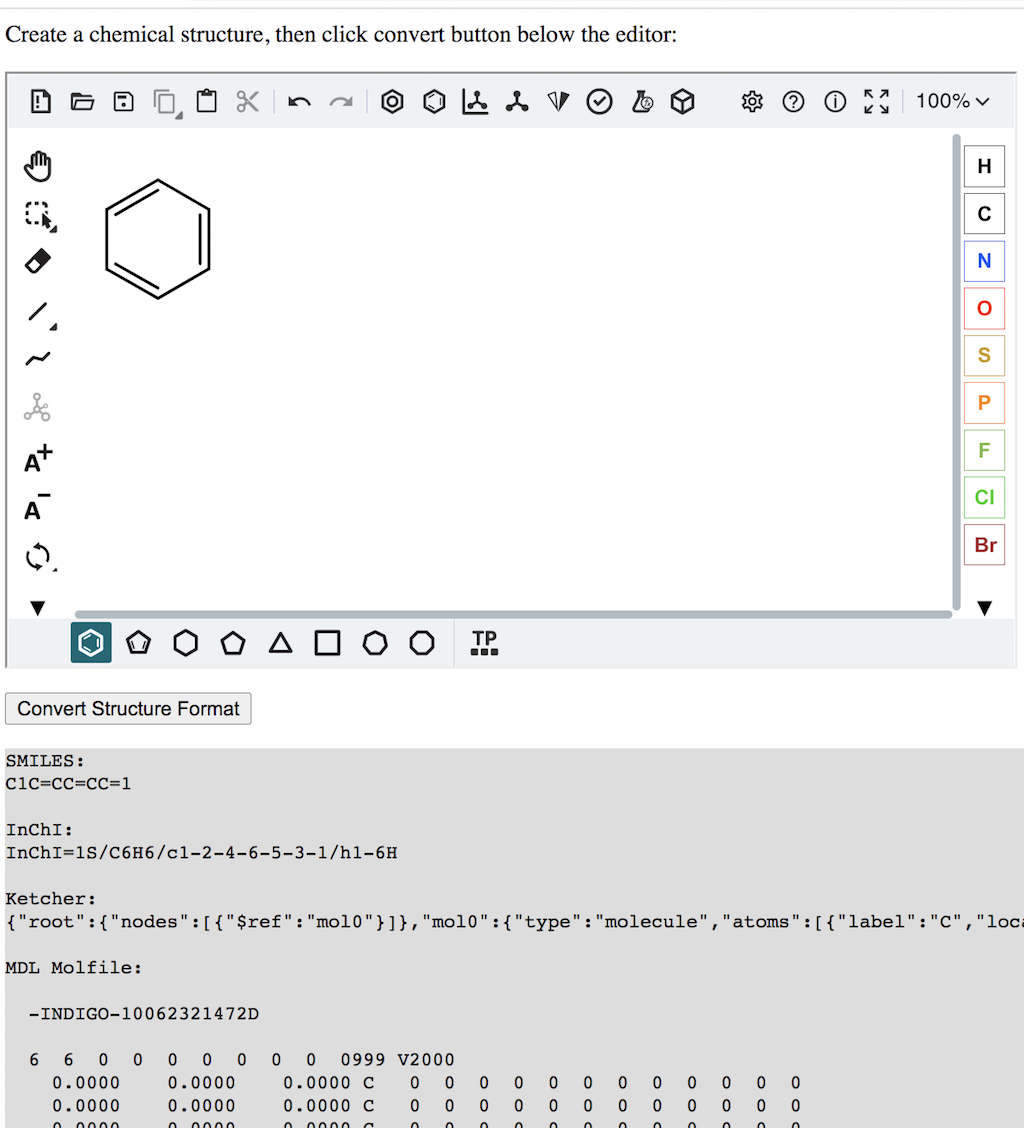1024x1128 pixels.
Task: Click the Clean Up layout icon
Action: point(517,101)
